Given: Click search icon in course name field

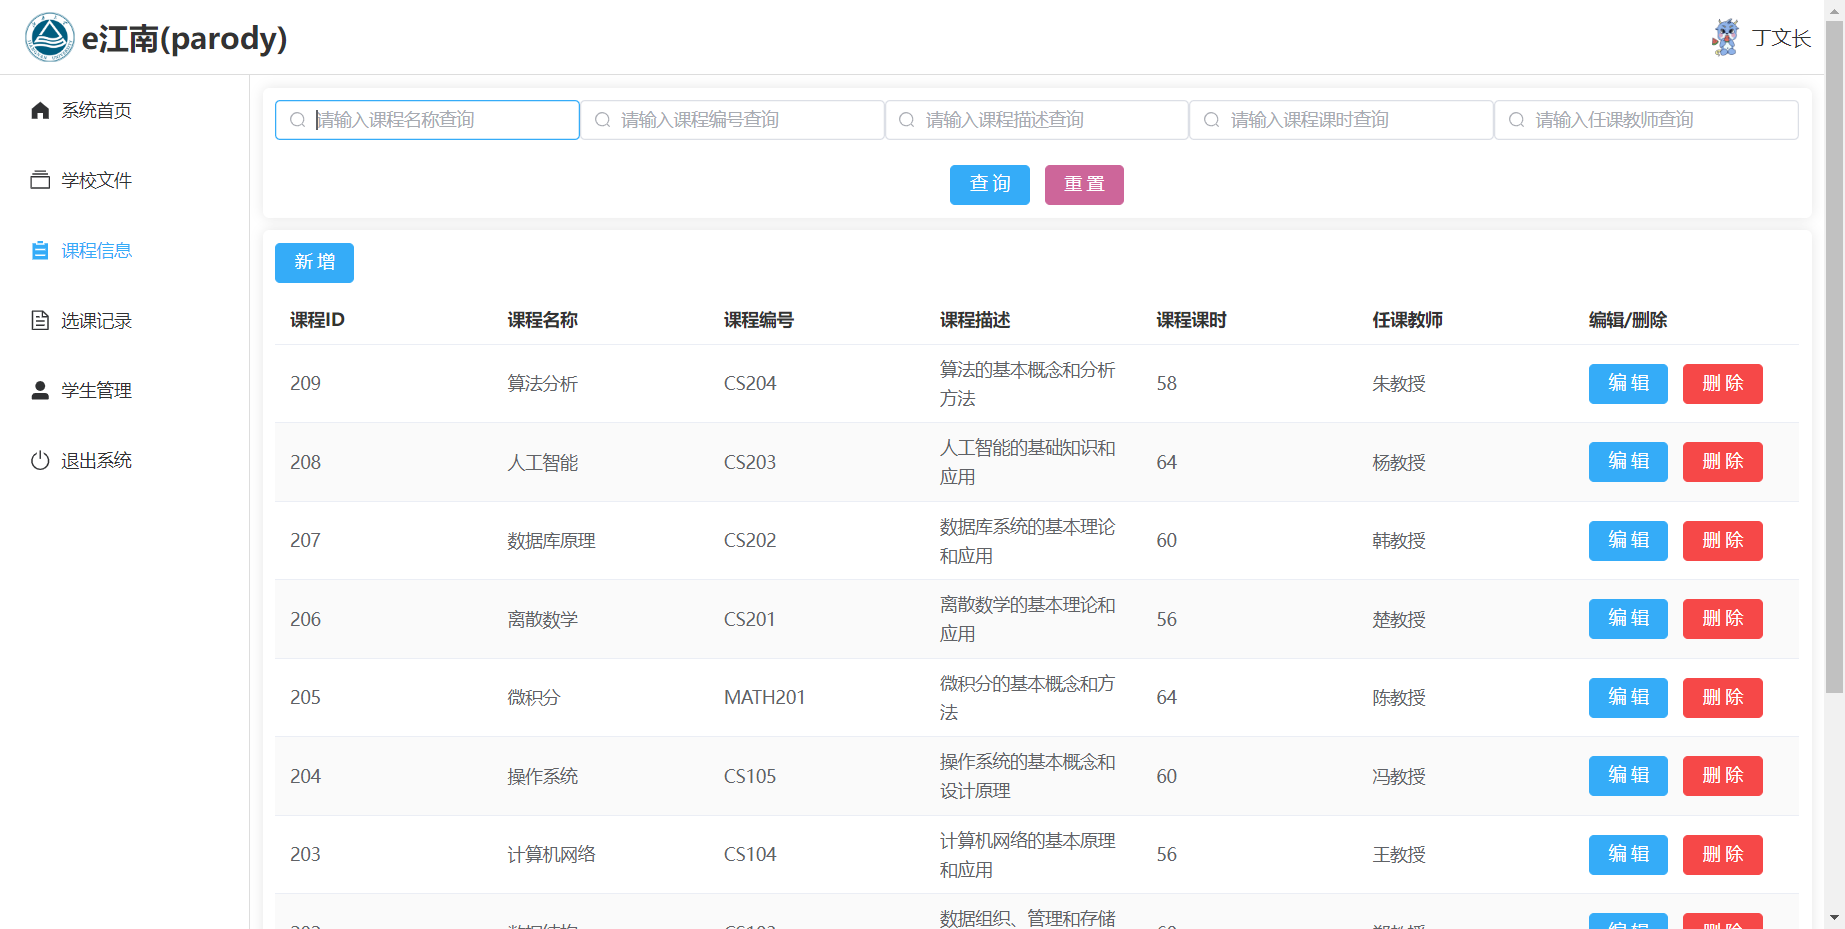Looking at the screenshot, I should tap(297, 120).
